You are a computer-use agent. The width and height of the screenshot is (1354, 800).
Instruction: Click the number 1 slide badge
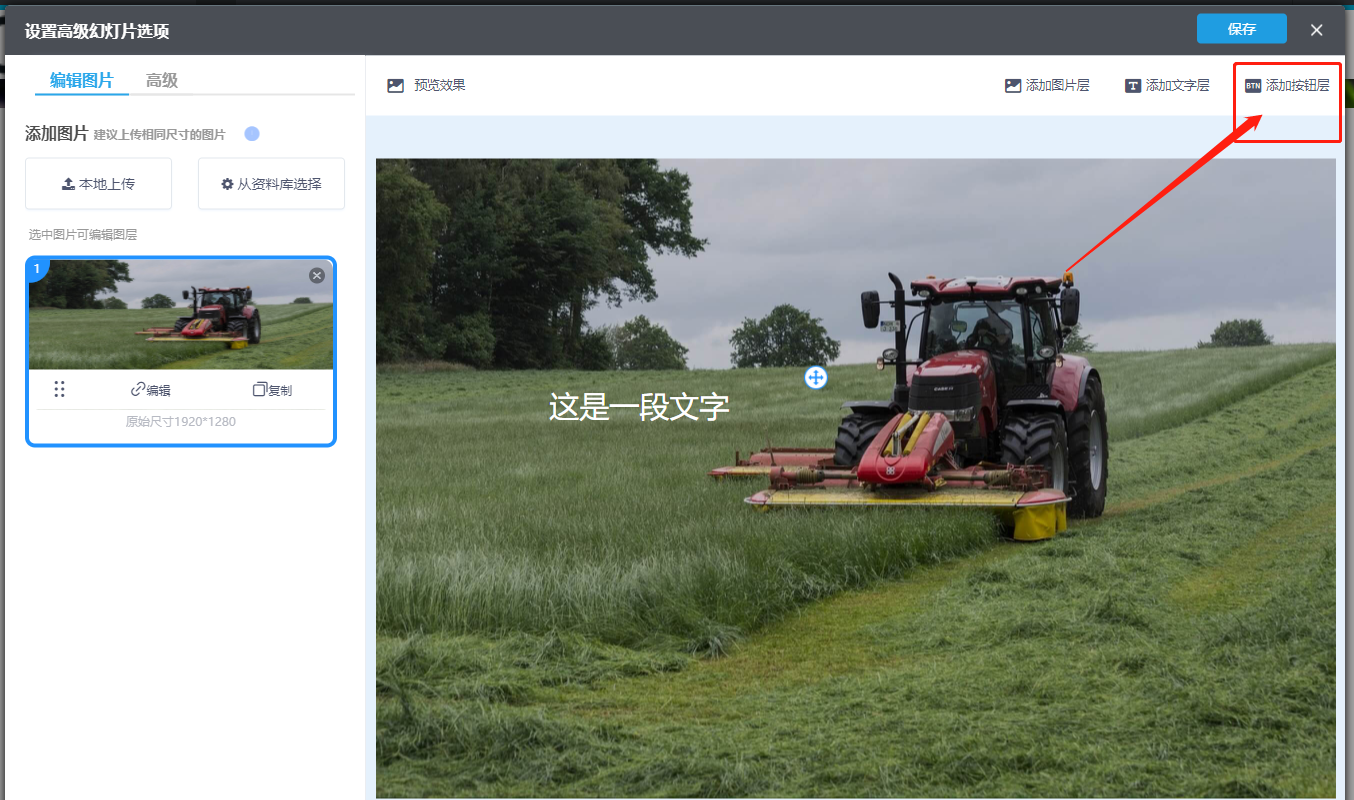(x=37, y=268)
